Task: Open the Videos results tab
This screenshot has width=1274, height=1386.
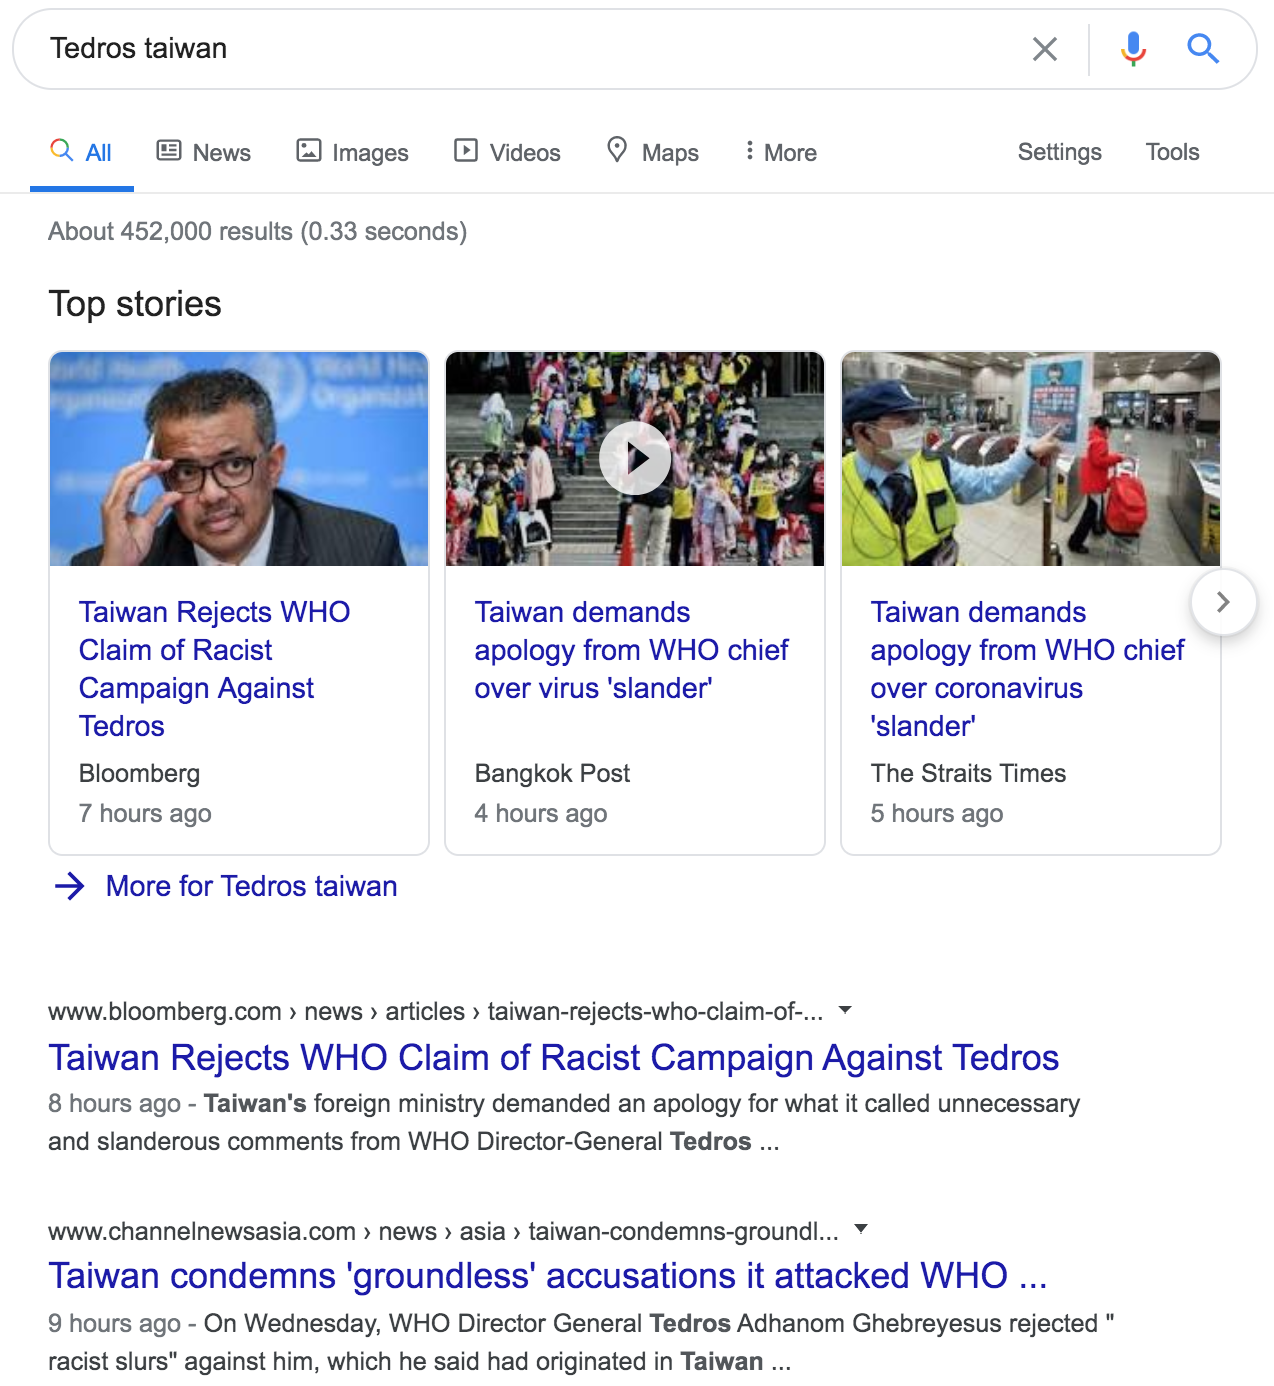Action: click(507, 152)
